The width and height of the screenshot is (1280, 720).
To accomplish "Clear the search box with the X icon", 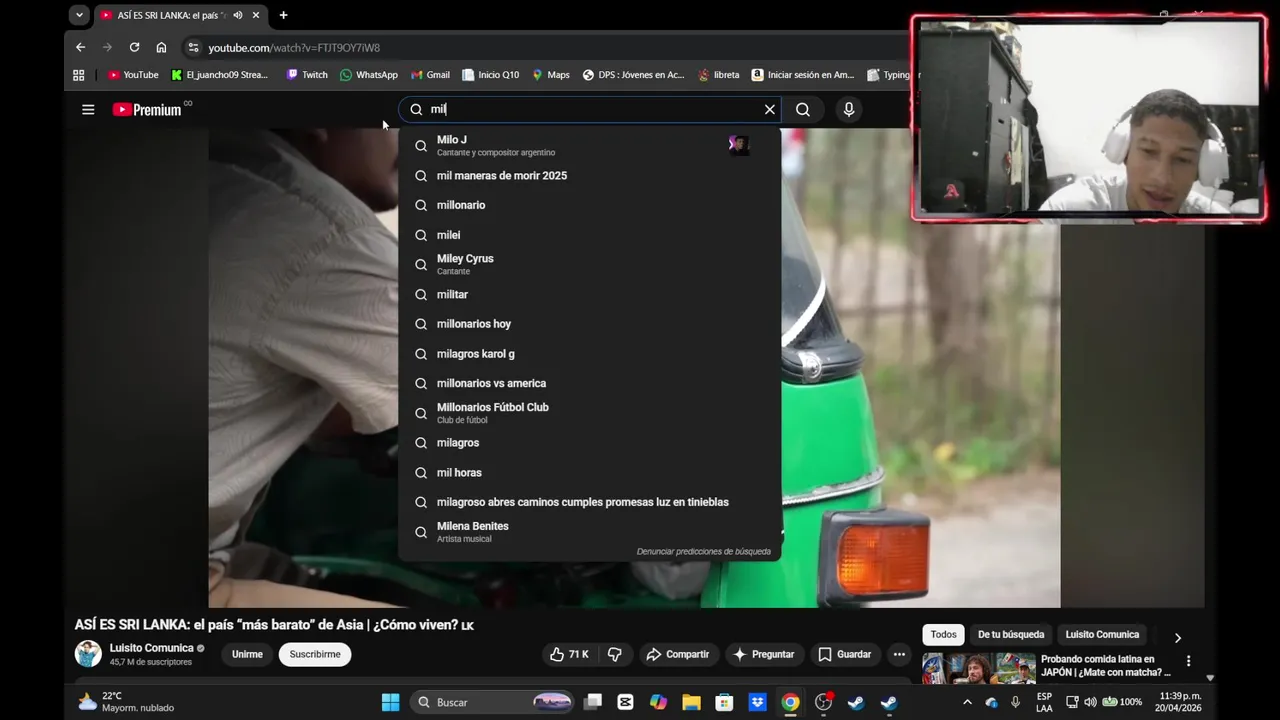I will (x=770, y=110).
